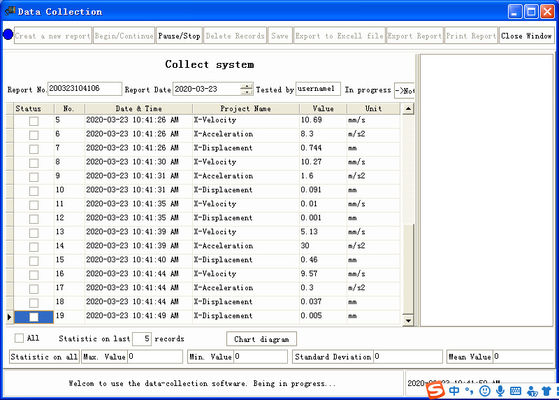Toggle Chinese input mode icon in tray
The height and width of the screenshot is (400, 559).
coord(454,391)
